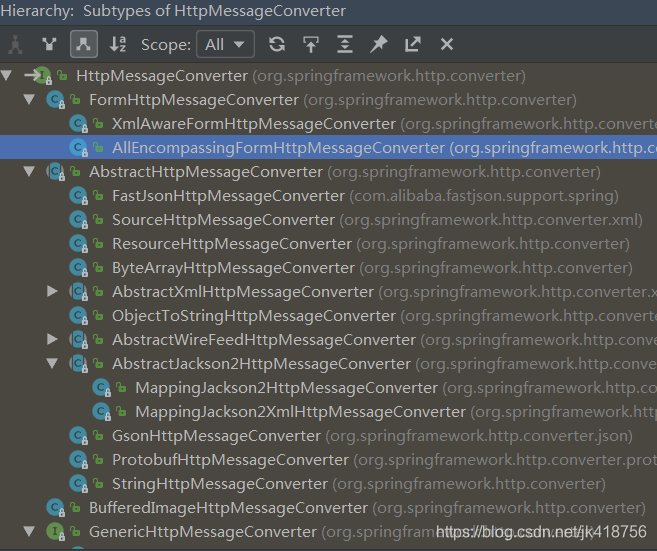Click the class icon of ByteArrayHttpMessageConverter
Image resolution: width=657 pixels, height=551 pixels.
(x=78, y=268)
